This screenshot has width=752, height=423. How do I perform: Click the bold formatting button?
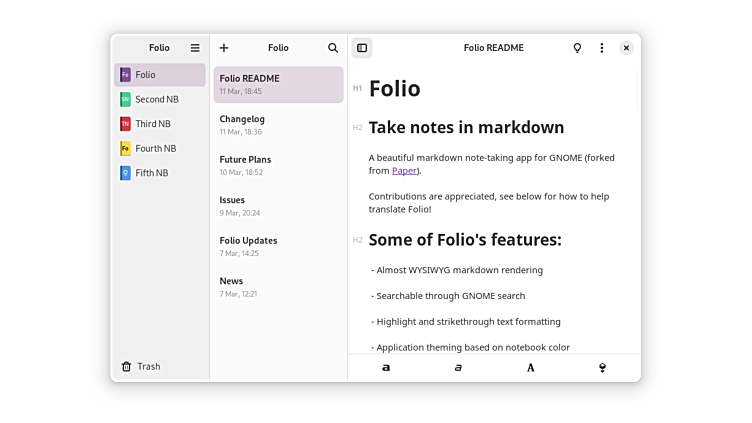[386, 368]
